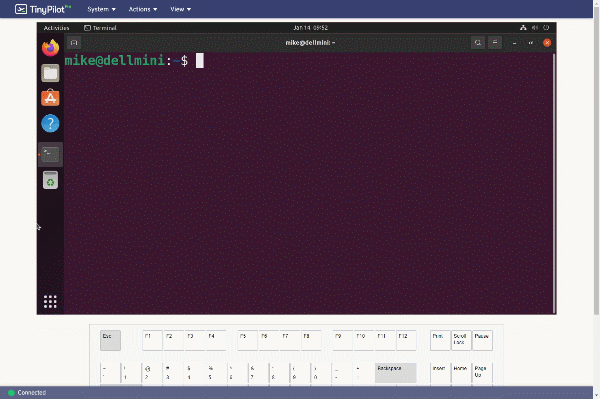Open the Actions dropdown menu

(x=143, y=9)
